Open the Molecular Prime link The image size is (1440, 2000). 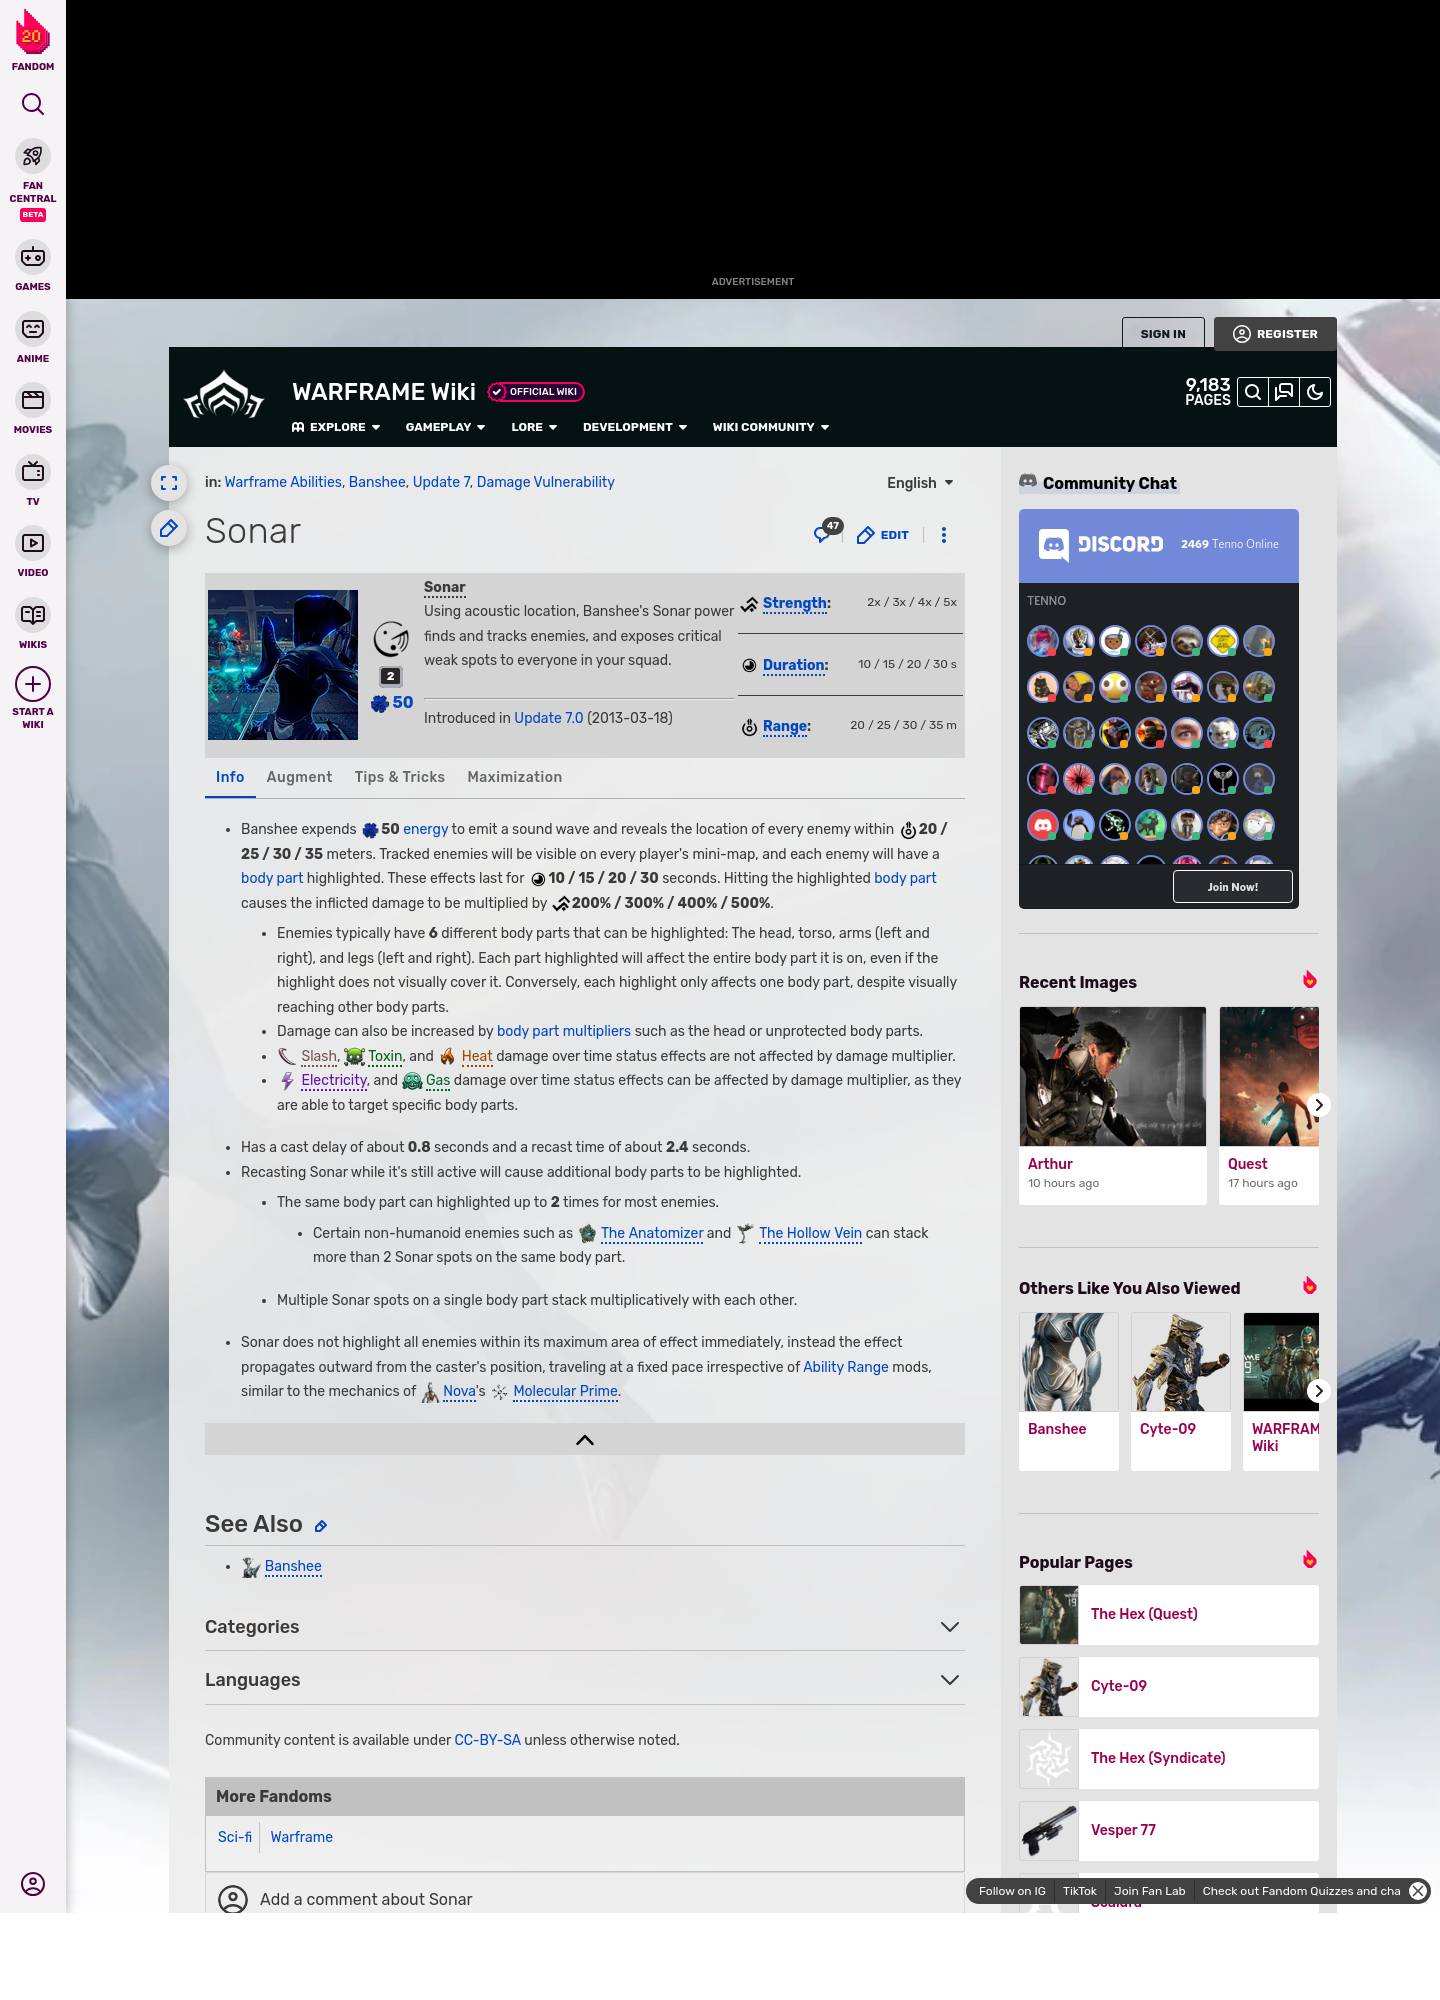[565, 1391]
